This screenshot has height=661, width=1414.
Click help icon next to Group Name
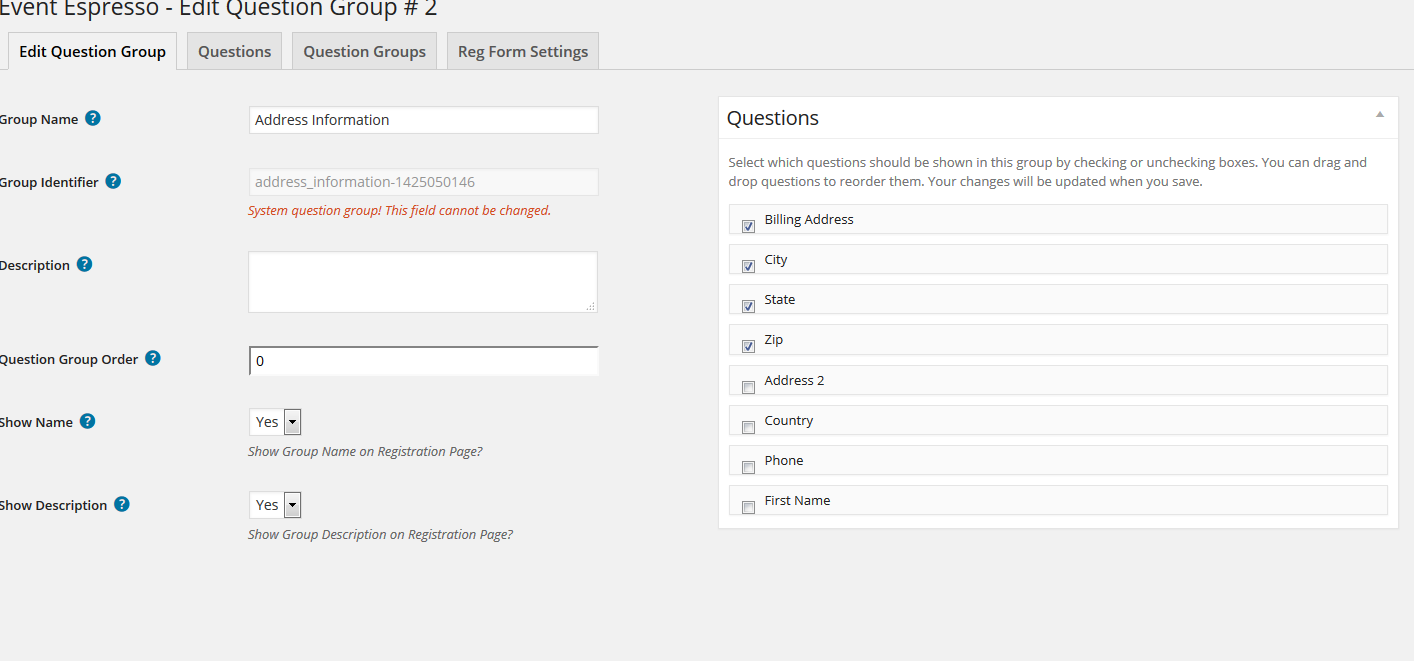[x=93, y=118]
